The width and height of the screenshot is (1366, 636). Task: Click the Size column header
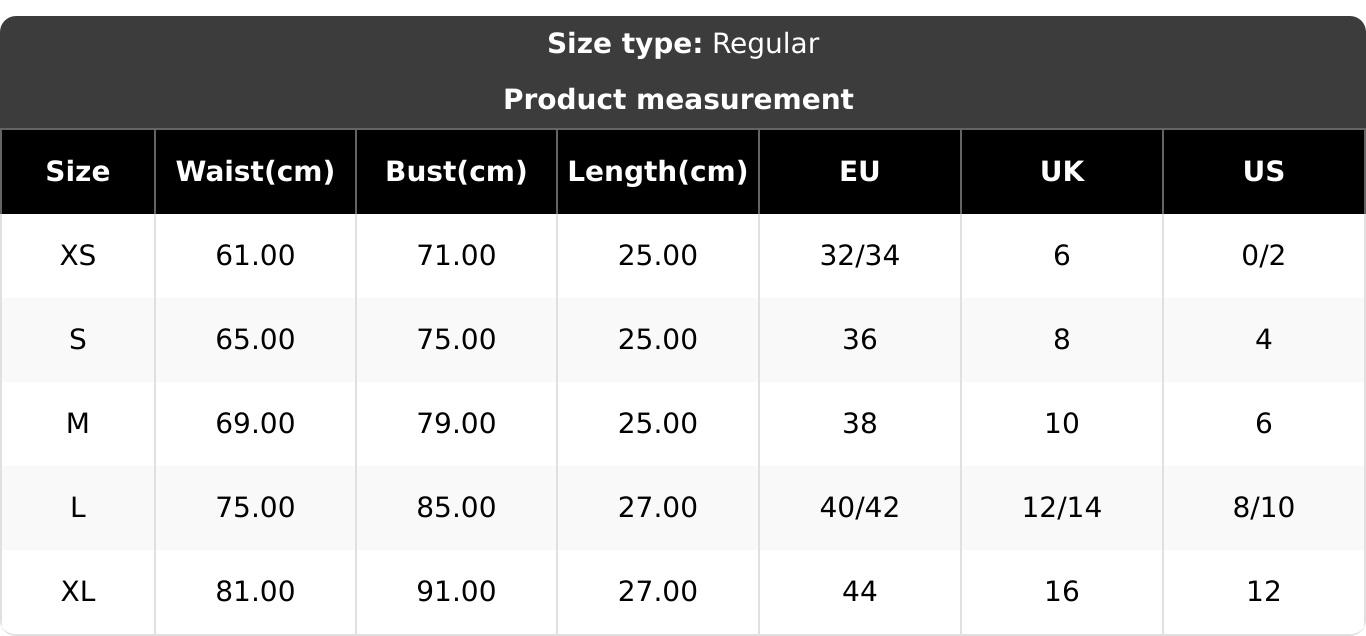pyautogui.click(x=78, y=172)
